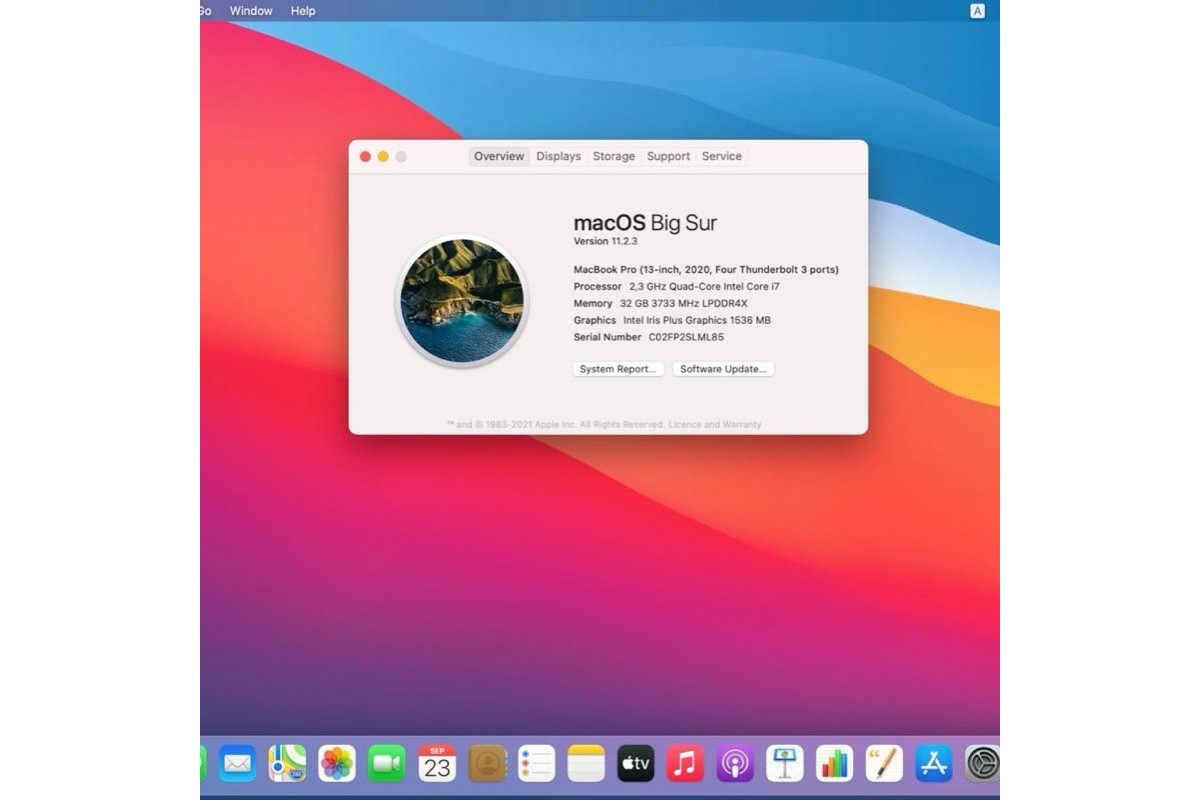Open the Contacts app icon
This screenshot has height=800, width=1200.
click(x=487, y=764)
